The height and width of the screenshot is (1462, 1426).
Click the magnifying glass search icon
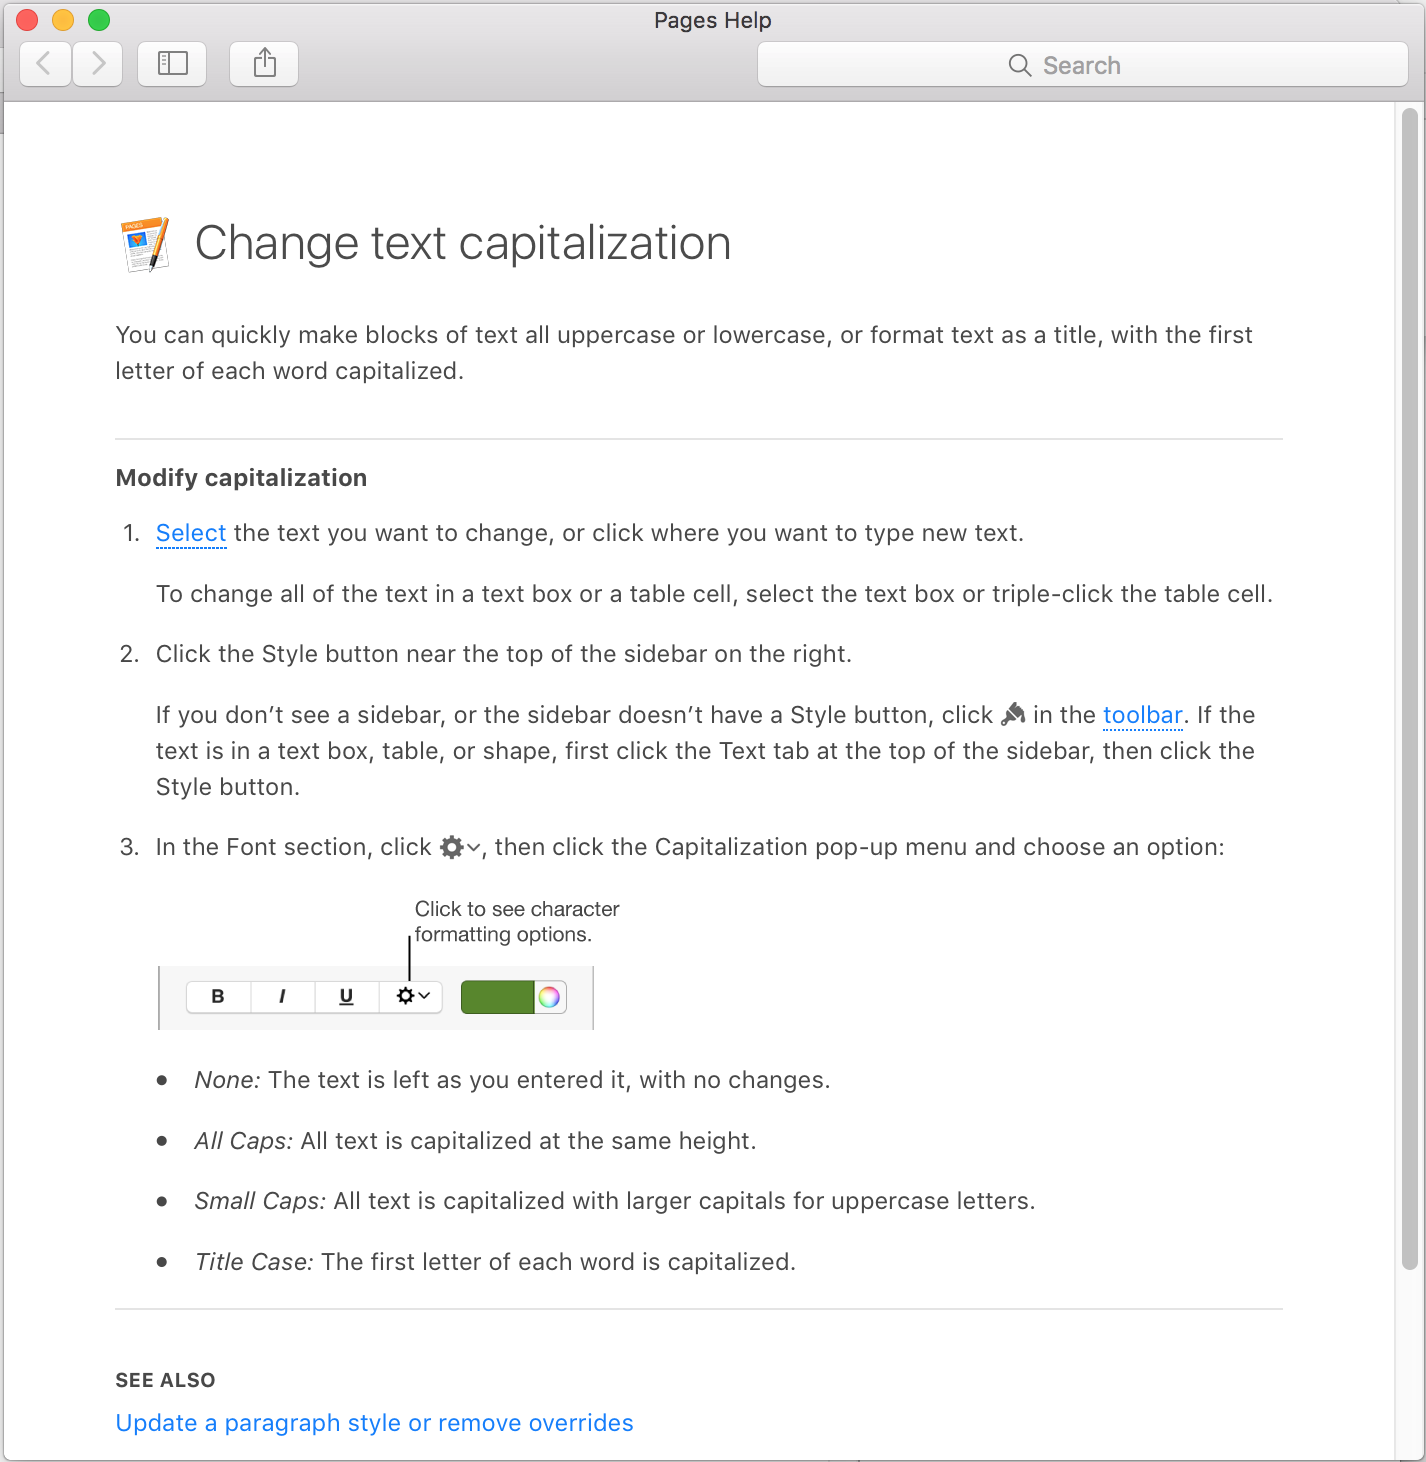pyautogui.click(x=1019, y=66)
